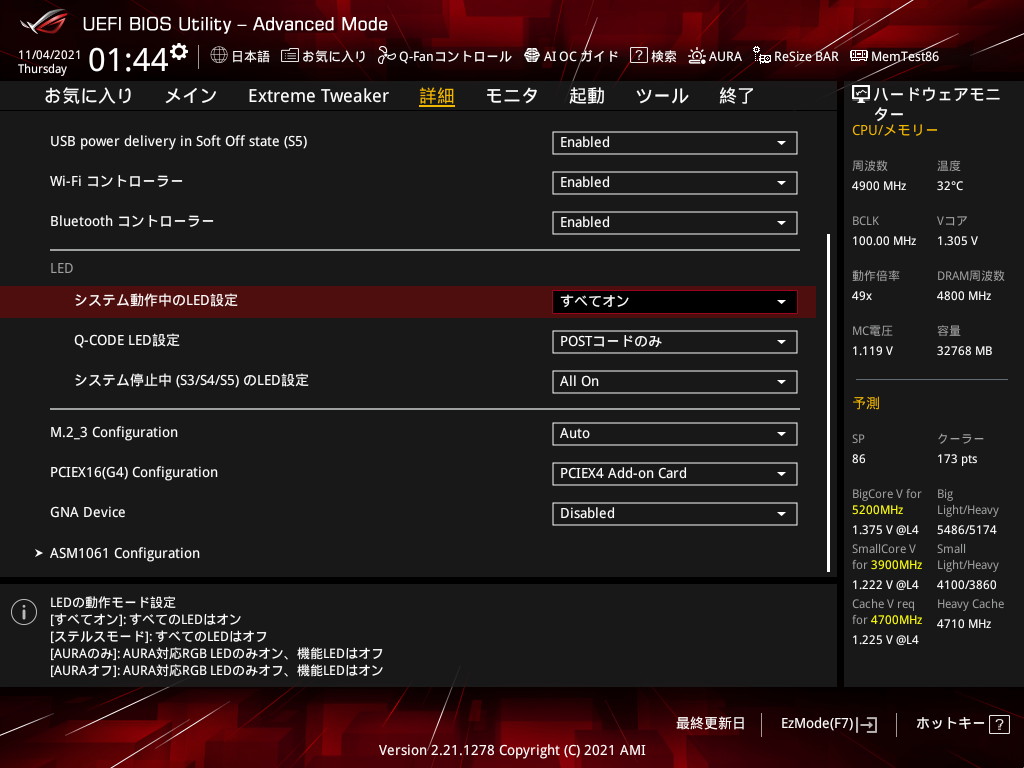The height and width of the screenshot is (768, 1024).
Task: Switch to 終了 tab
Action: click(737, 95)
